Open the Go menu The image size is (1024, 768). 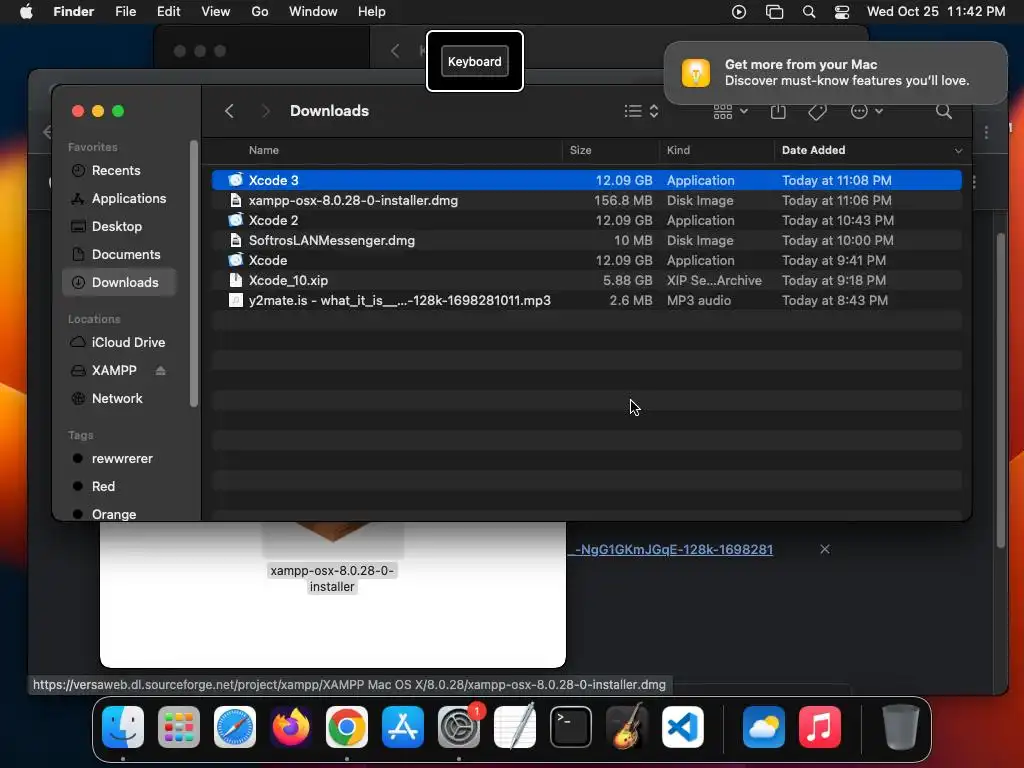(x=260, y=12)
